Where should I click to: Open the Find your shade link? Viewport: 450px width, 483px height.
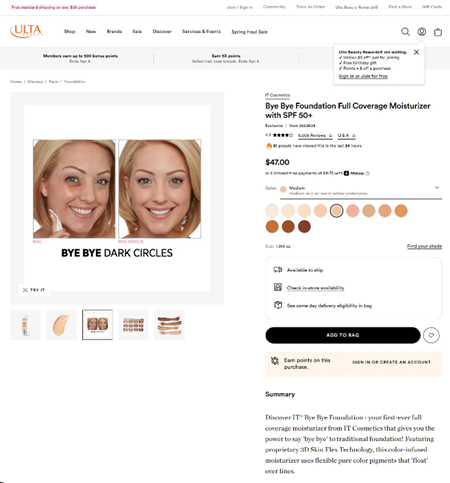coord(424,246)
